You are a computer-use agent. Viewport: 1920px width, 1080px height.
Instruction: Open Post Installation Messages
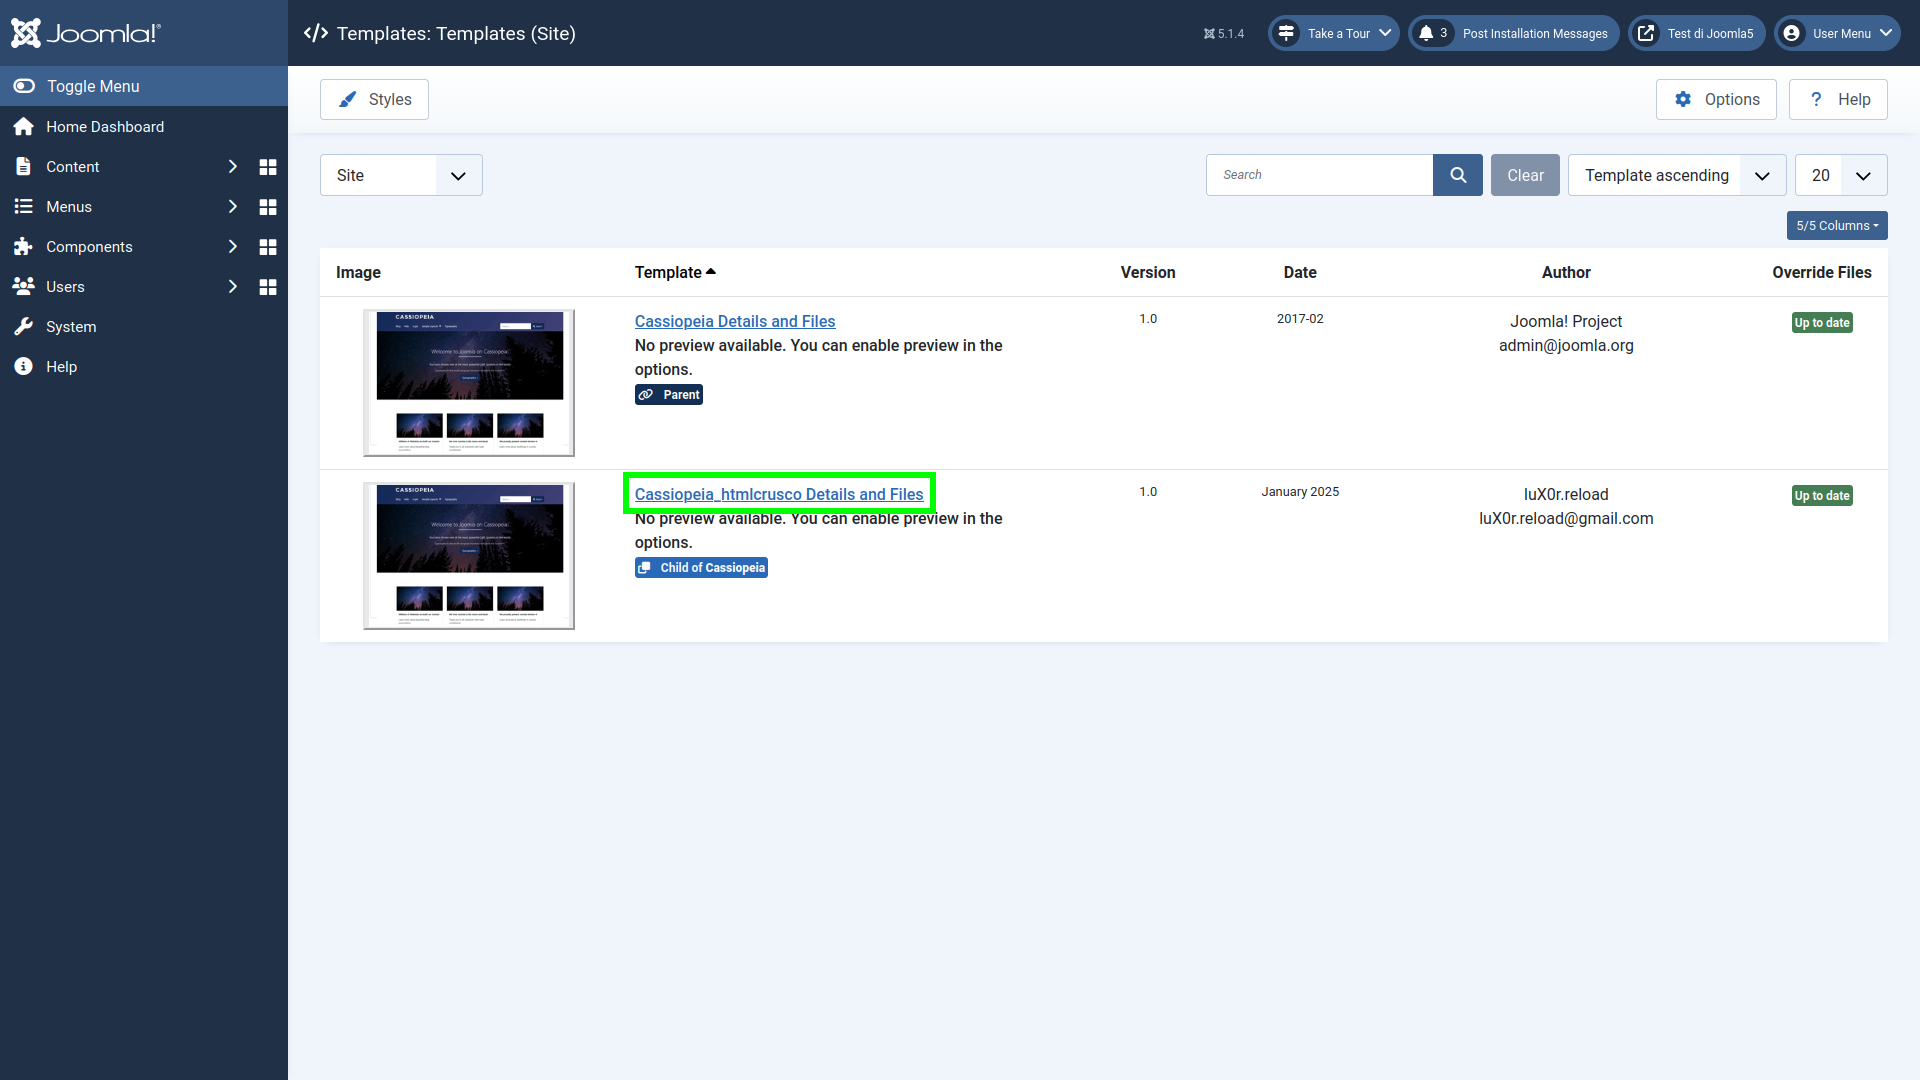point(1514,33)
